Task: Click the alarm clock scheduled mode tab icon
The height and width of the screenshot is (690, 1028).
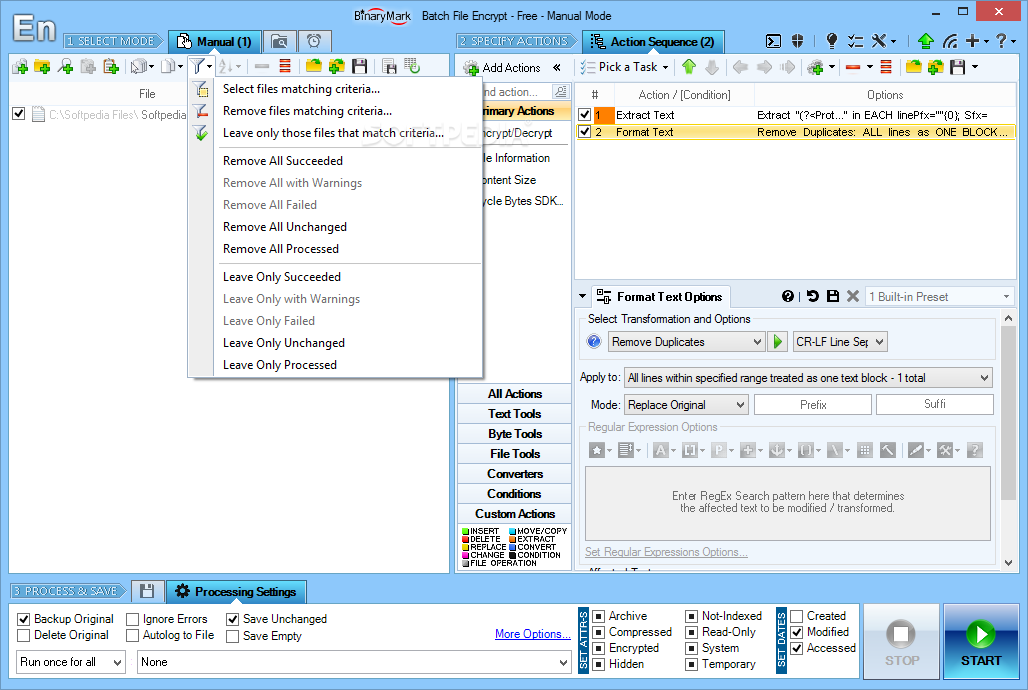Action: click(x=314, y=41)
